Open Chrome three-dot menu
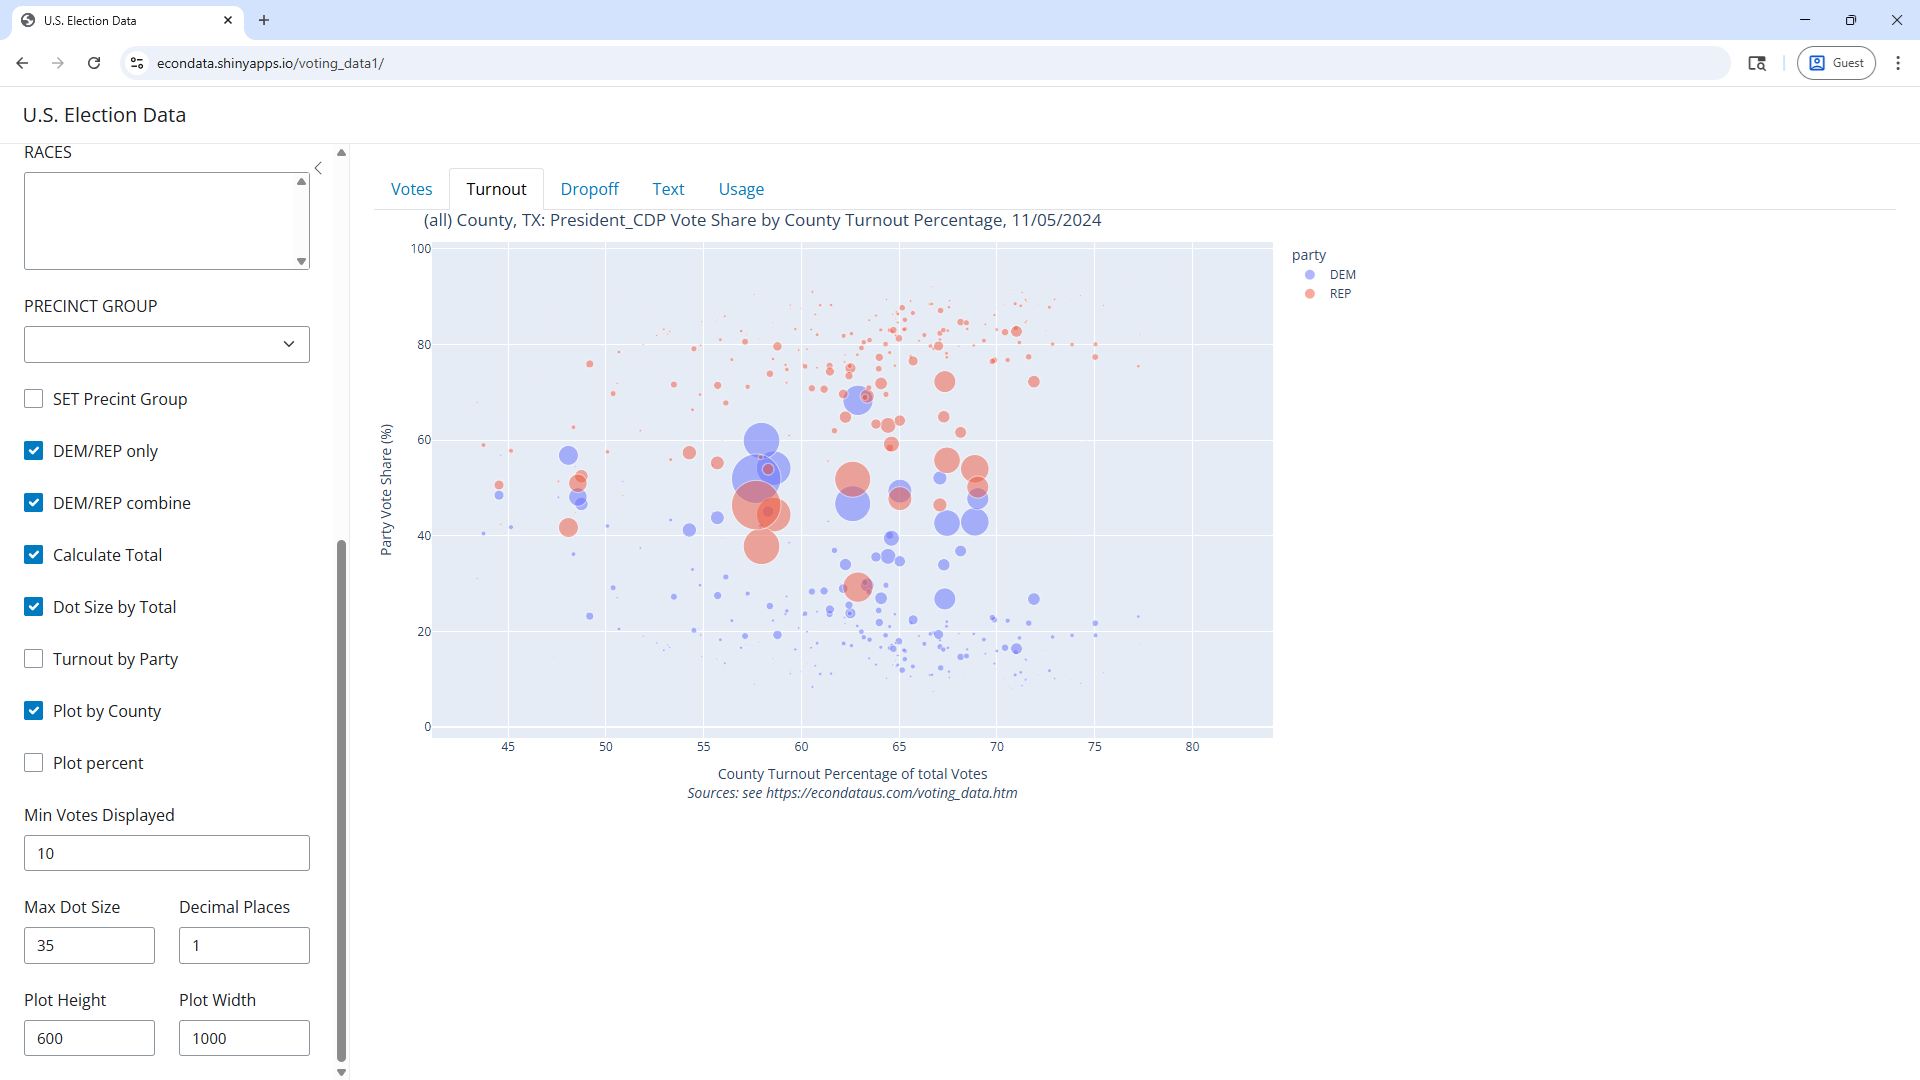 click(1898, 63)
